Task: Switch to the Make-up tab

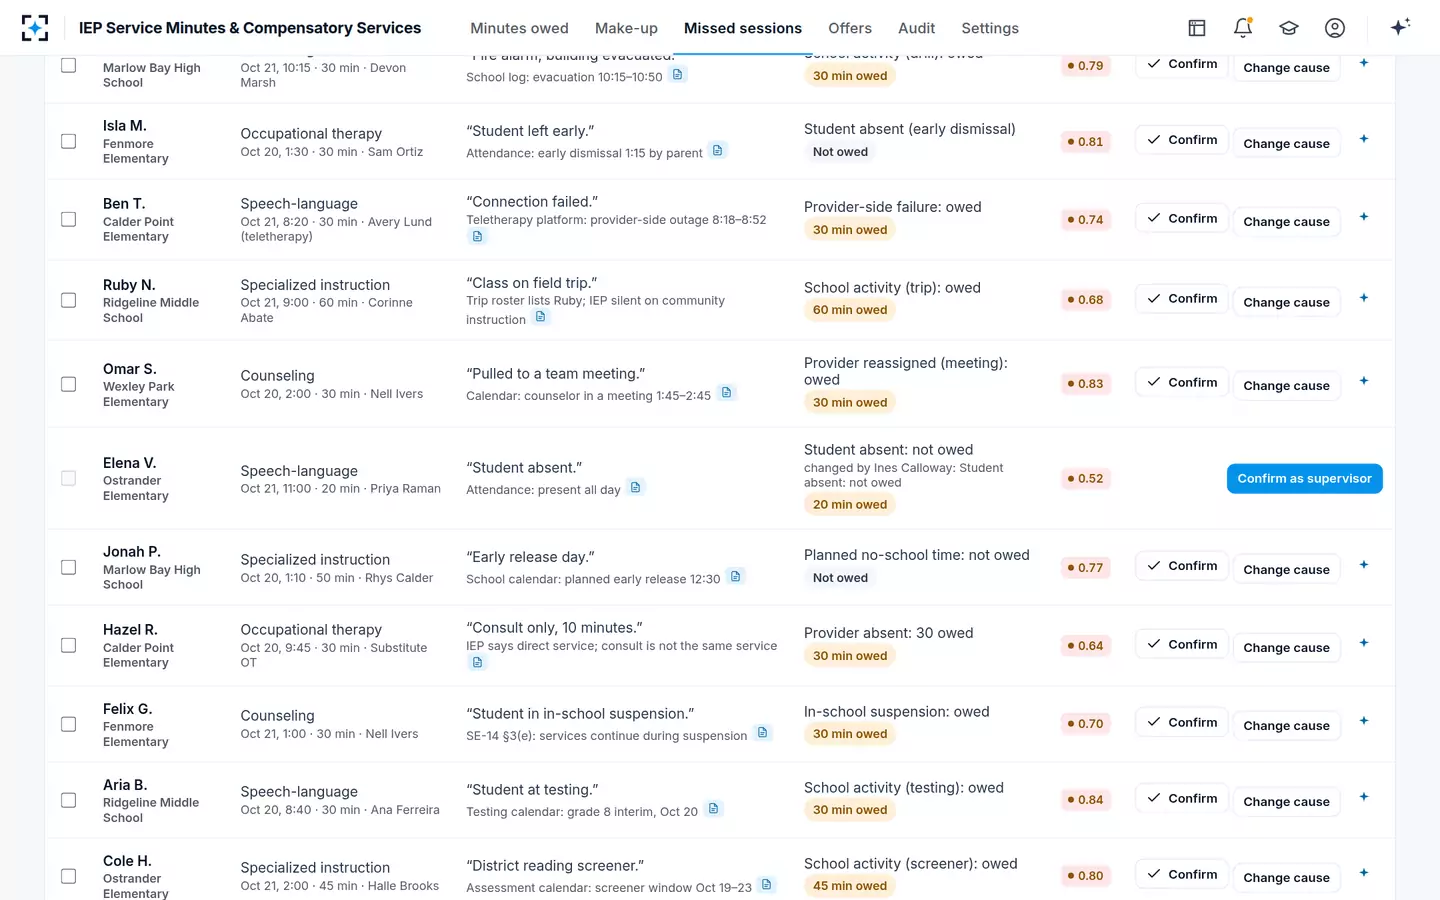Action: tap(626, 28)
